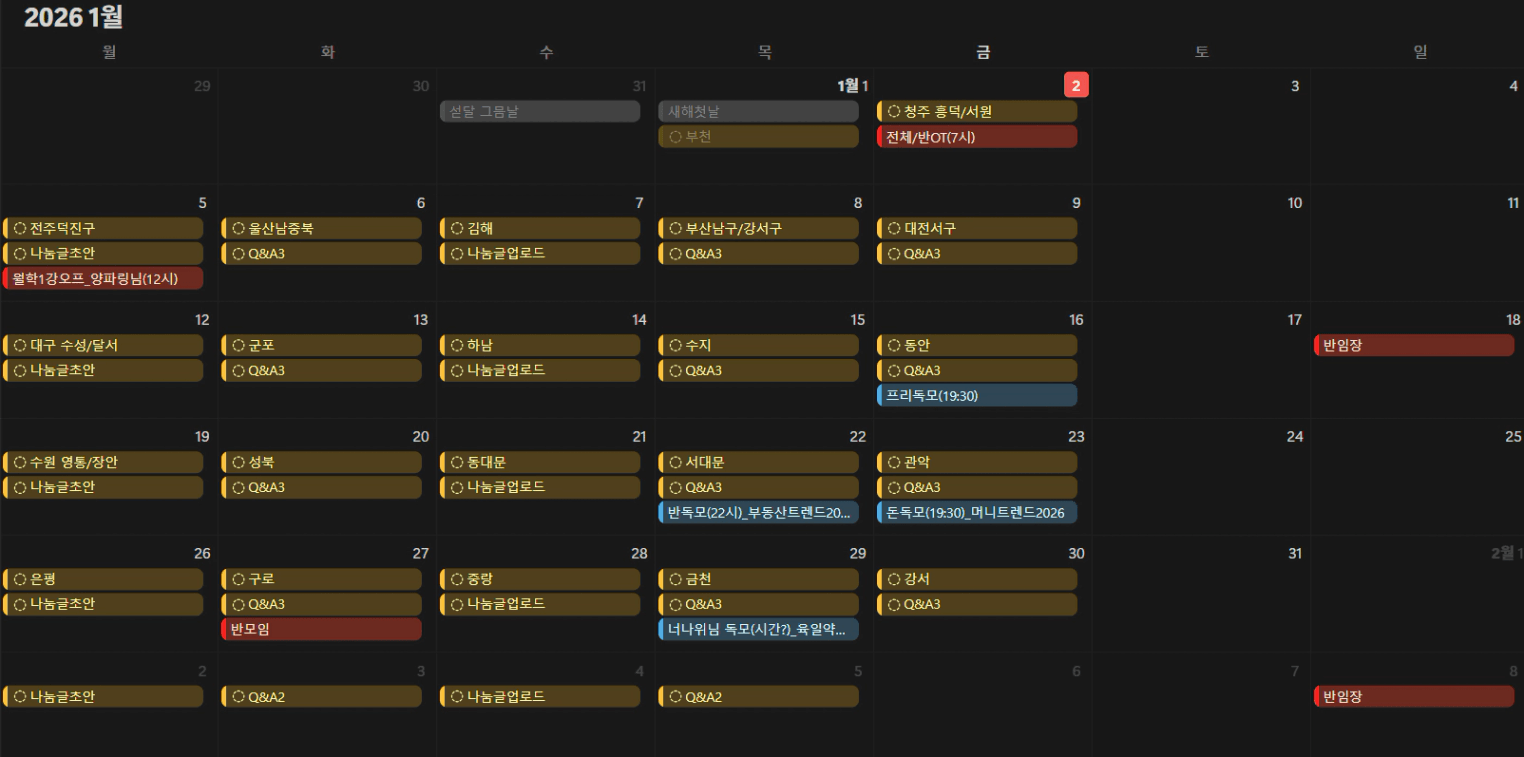The height and width of the screenshot is (757, 1524).
Task: Open 돈독모(19:30)_머니트렌드2026 event
Action: (x=977, y=513)
